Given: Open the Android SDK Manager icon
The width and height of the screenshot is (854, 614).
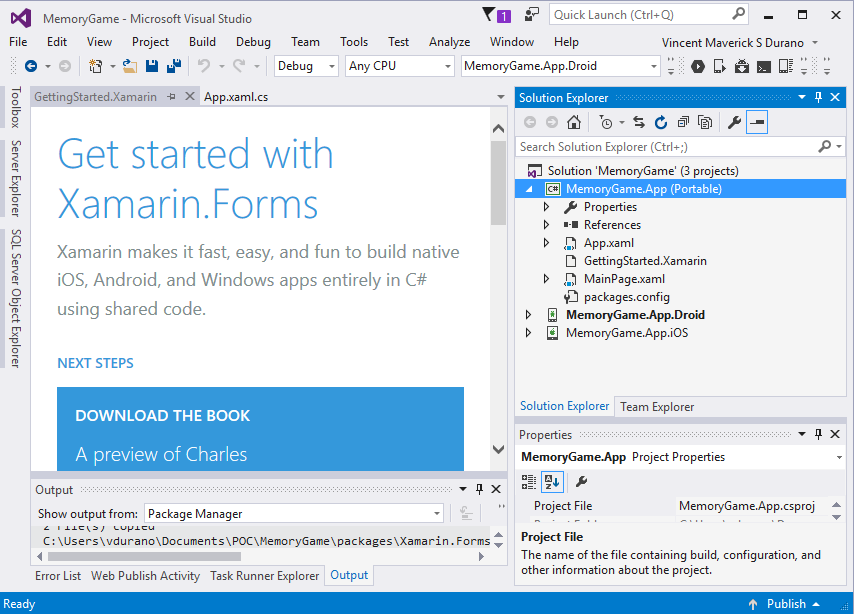Looking at the screenshot, I should 742,66.
